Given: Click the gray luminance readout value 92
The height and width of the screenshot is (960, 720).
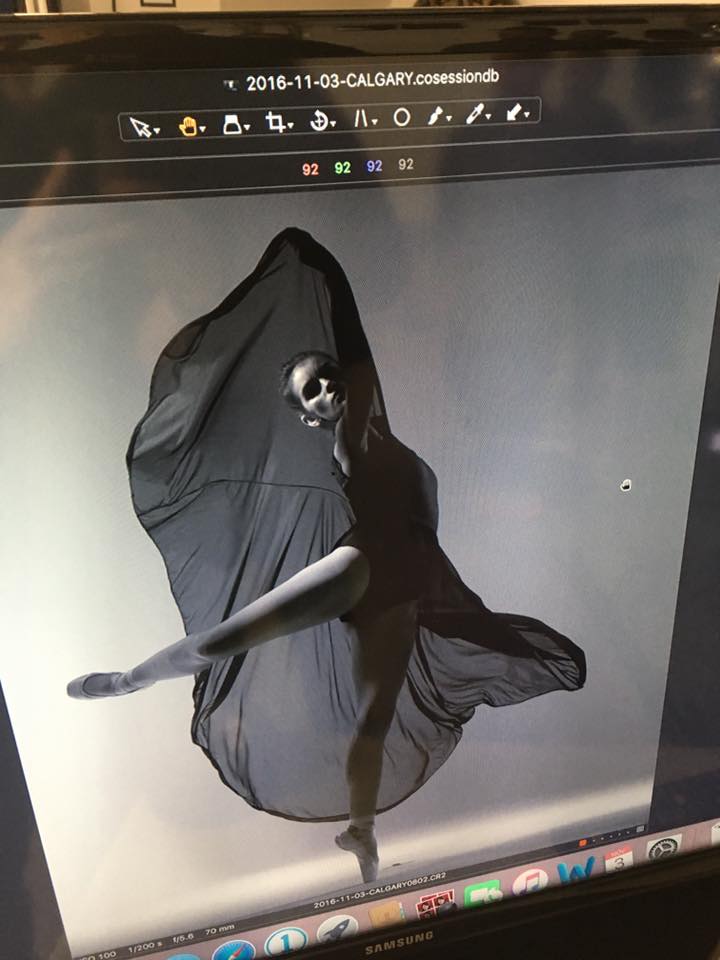Looking at the screenshot, I should coord(405,164).
